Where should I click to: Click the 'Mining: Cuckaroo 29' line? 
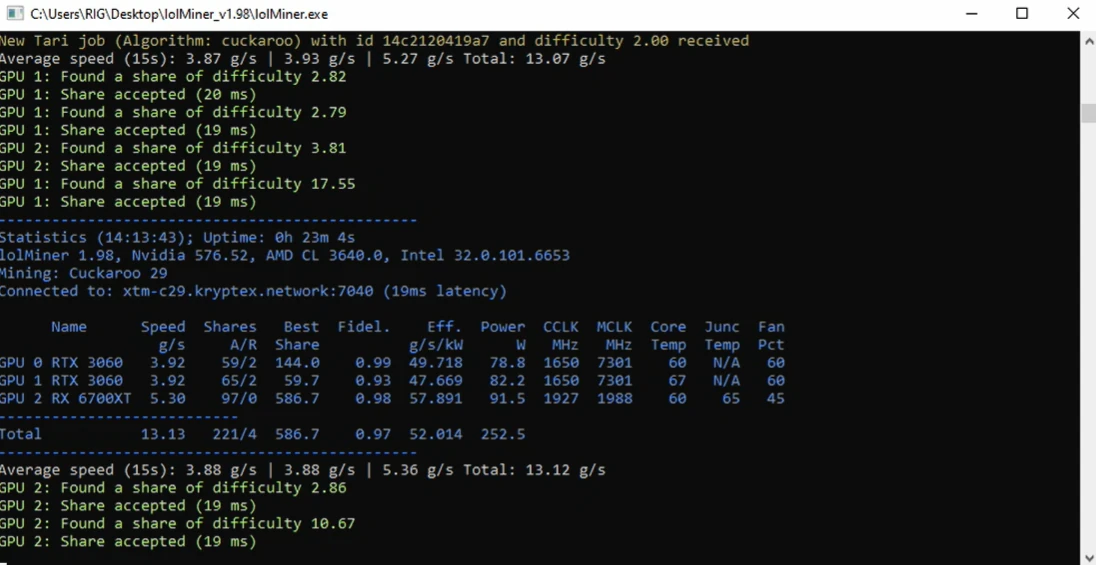(x=83, y=273)
